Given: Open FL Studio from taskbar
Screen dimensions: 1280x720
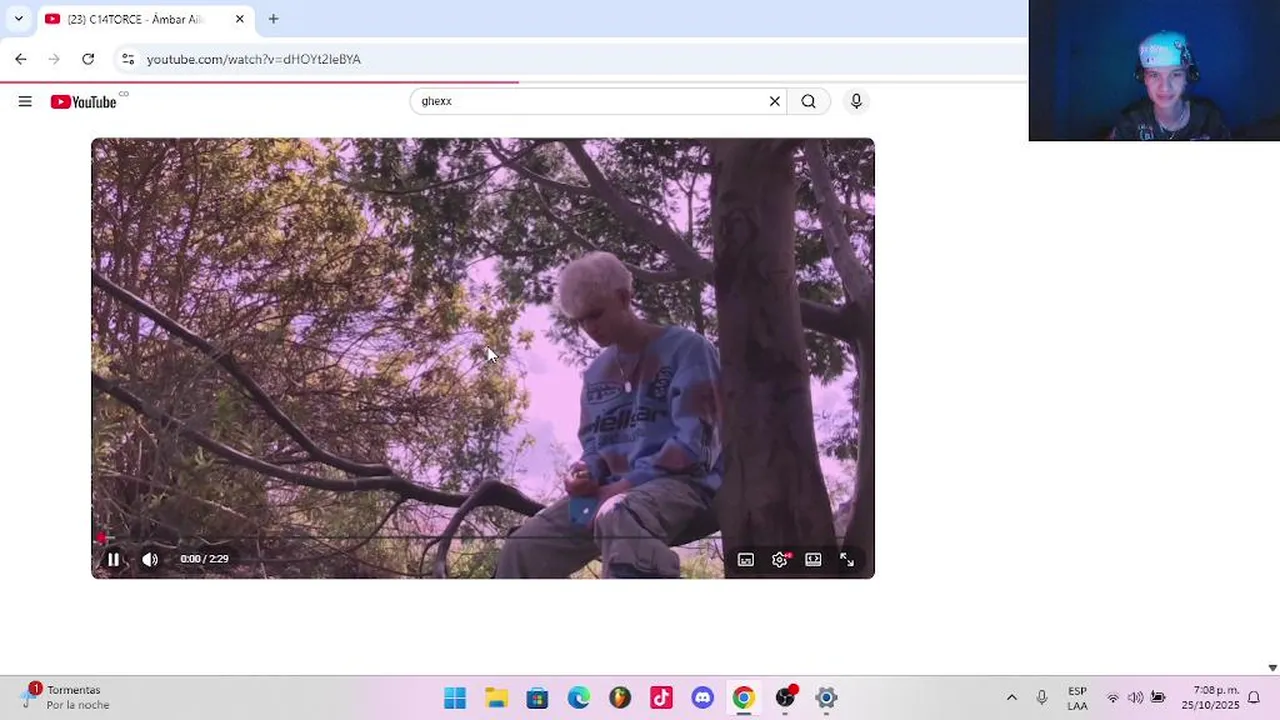Looking at the screenshot, I should (620, 697).
